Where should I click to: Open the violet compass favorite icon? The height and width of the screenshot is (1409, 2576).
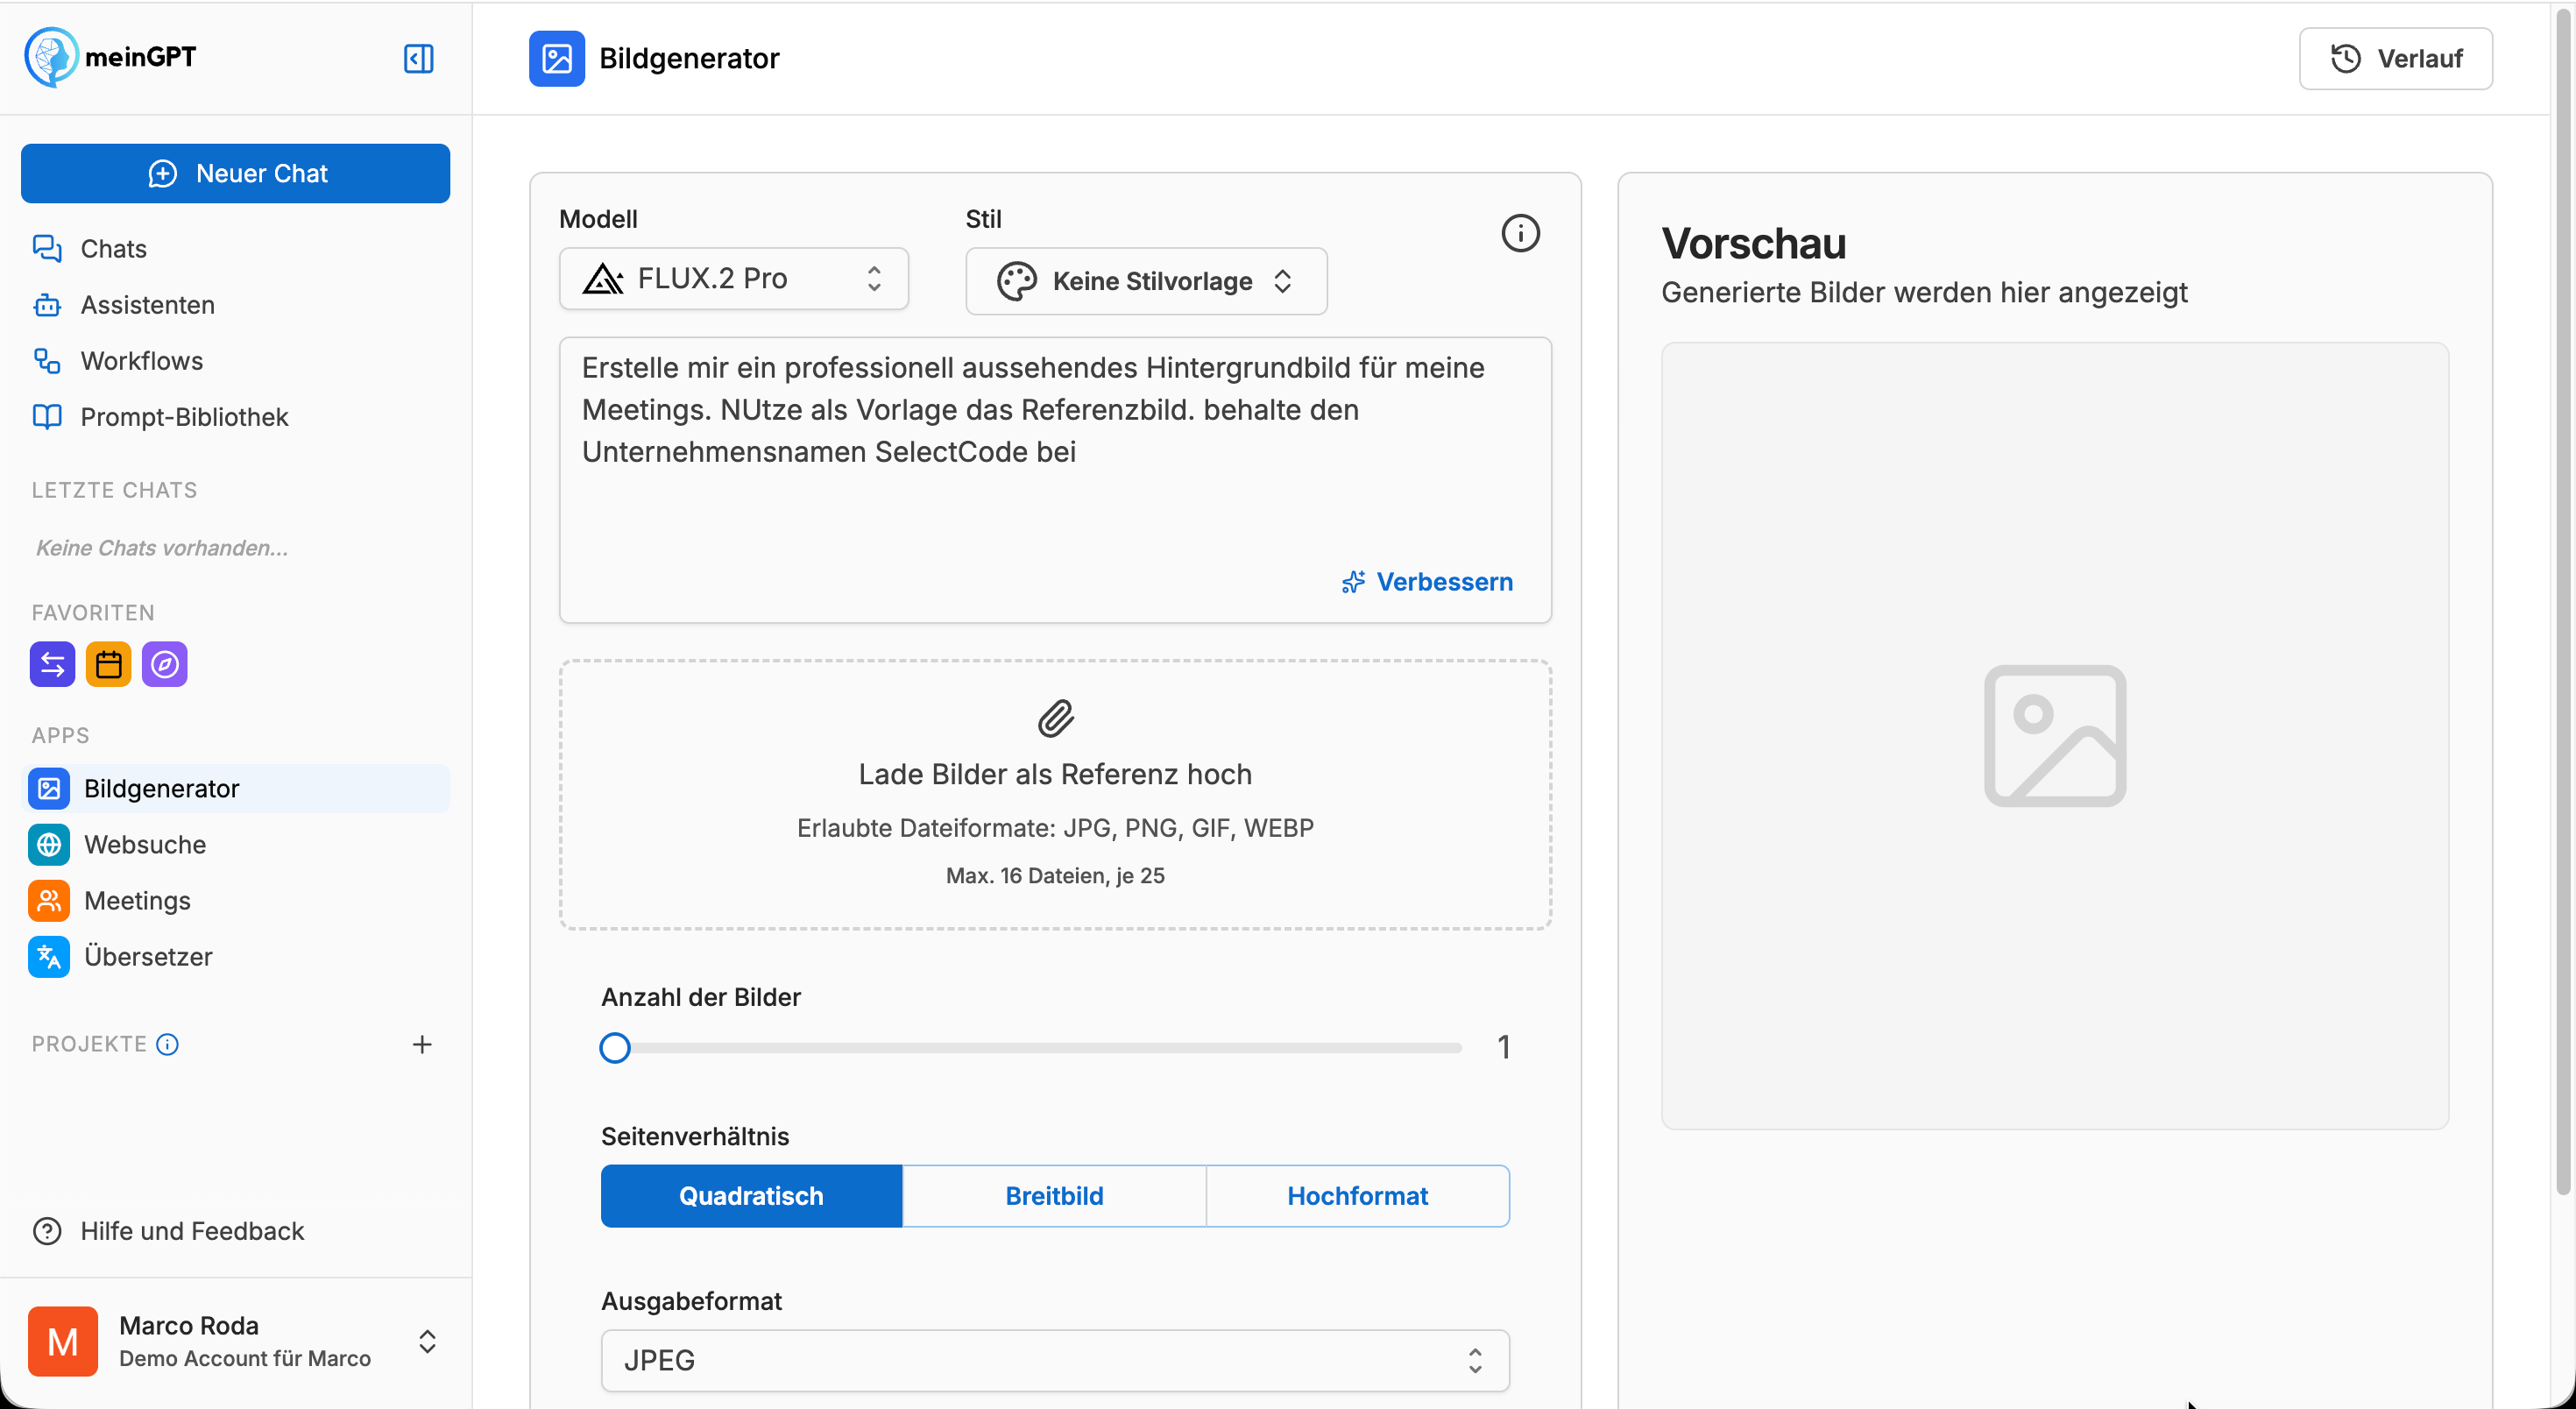click(164, 664)
